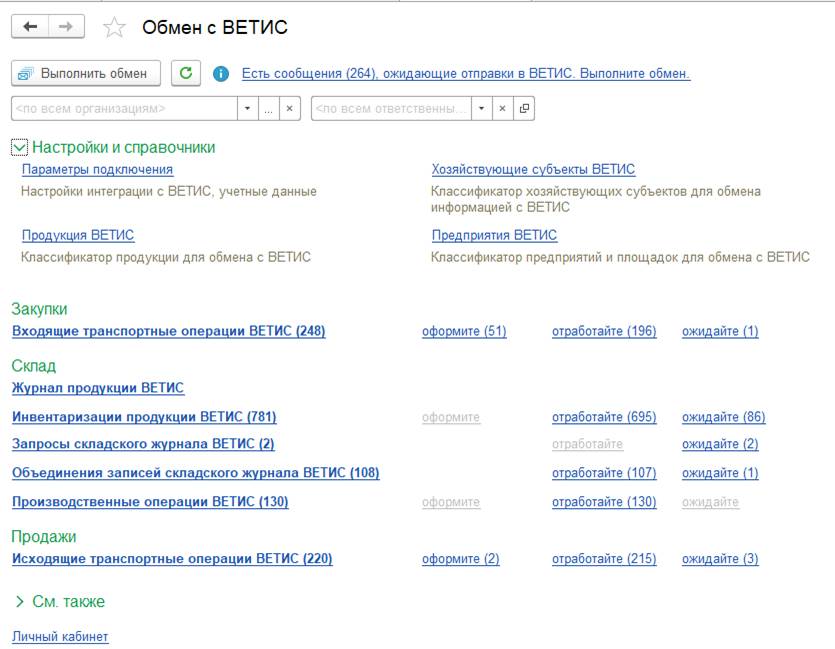Collapse the Настройки и справочники section
The height and width of the screenshot is (649, 835).
[x=19, y=147]
